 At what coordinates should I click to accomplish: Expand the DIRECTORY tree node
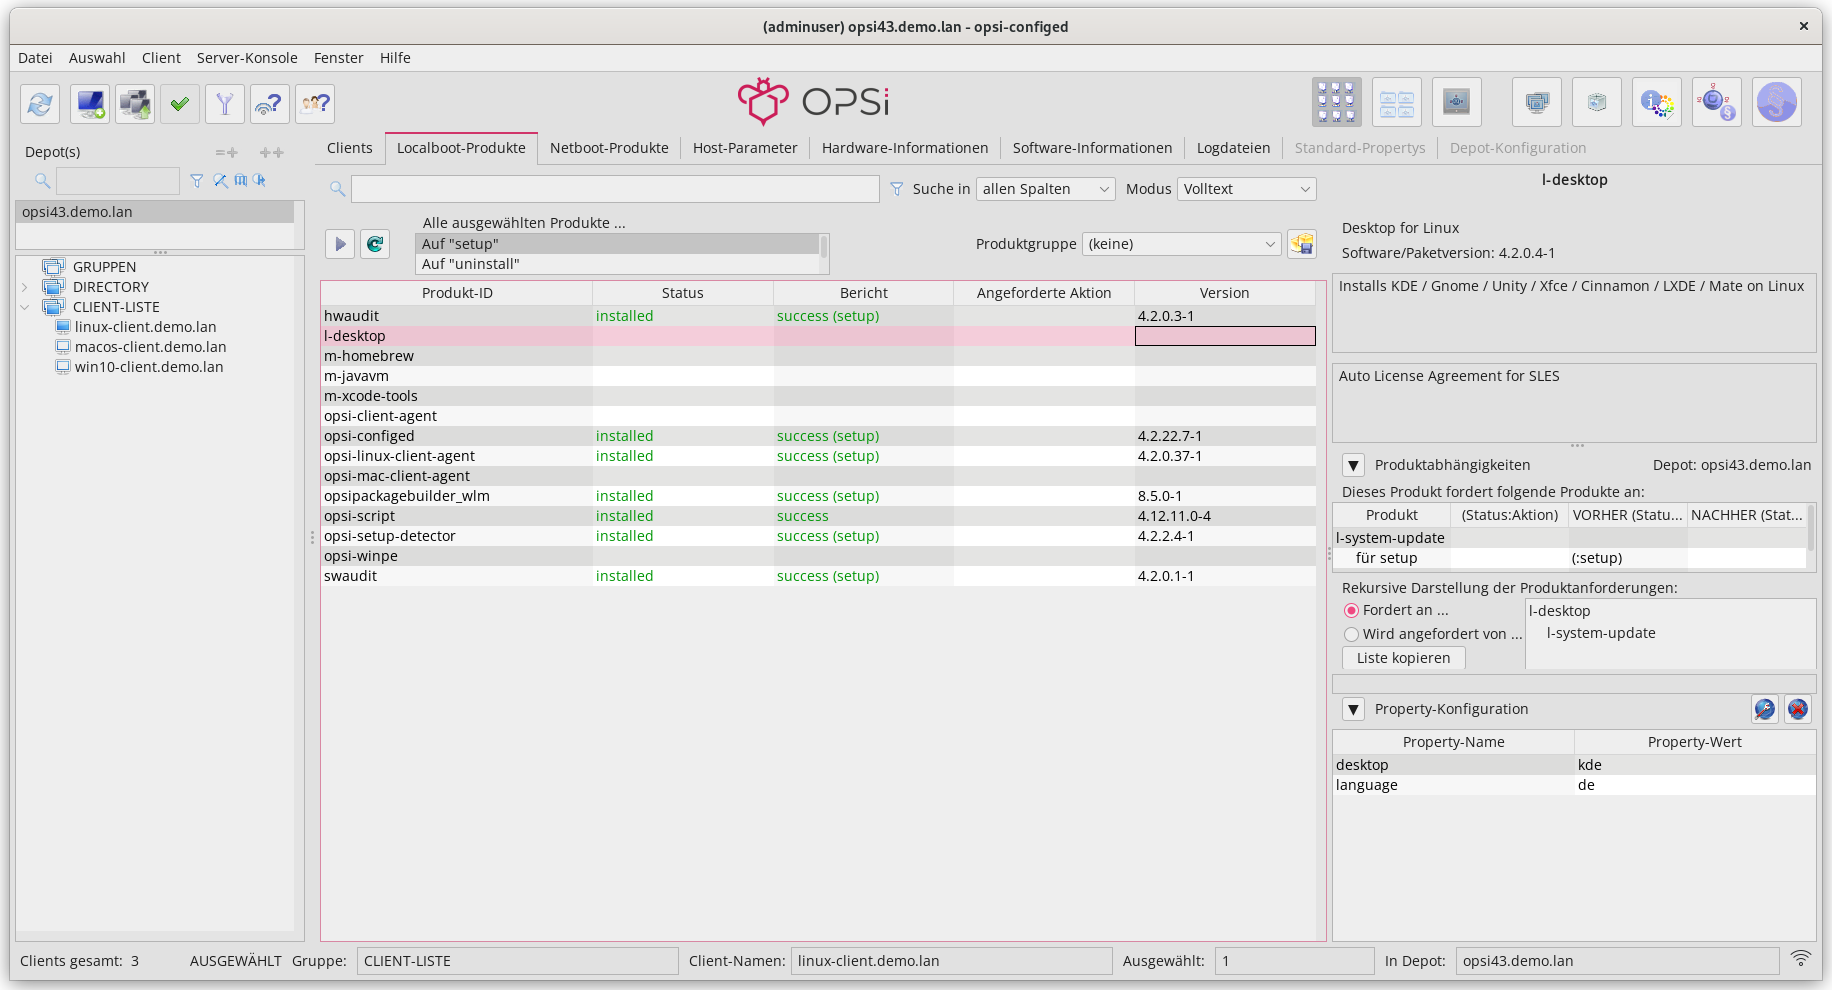coord(25,287)
